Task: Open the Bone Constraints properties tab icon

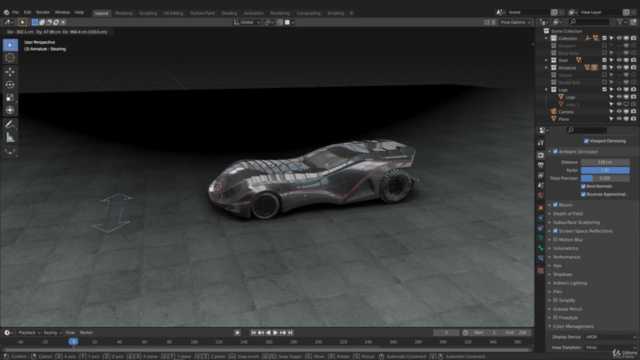Action: (541, 258)
